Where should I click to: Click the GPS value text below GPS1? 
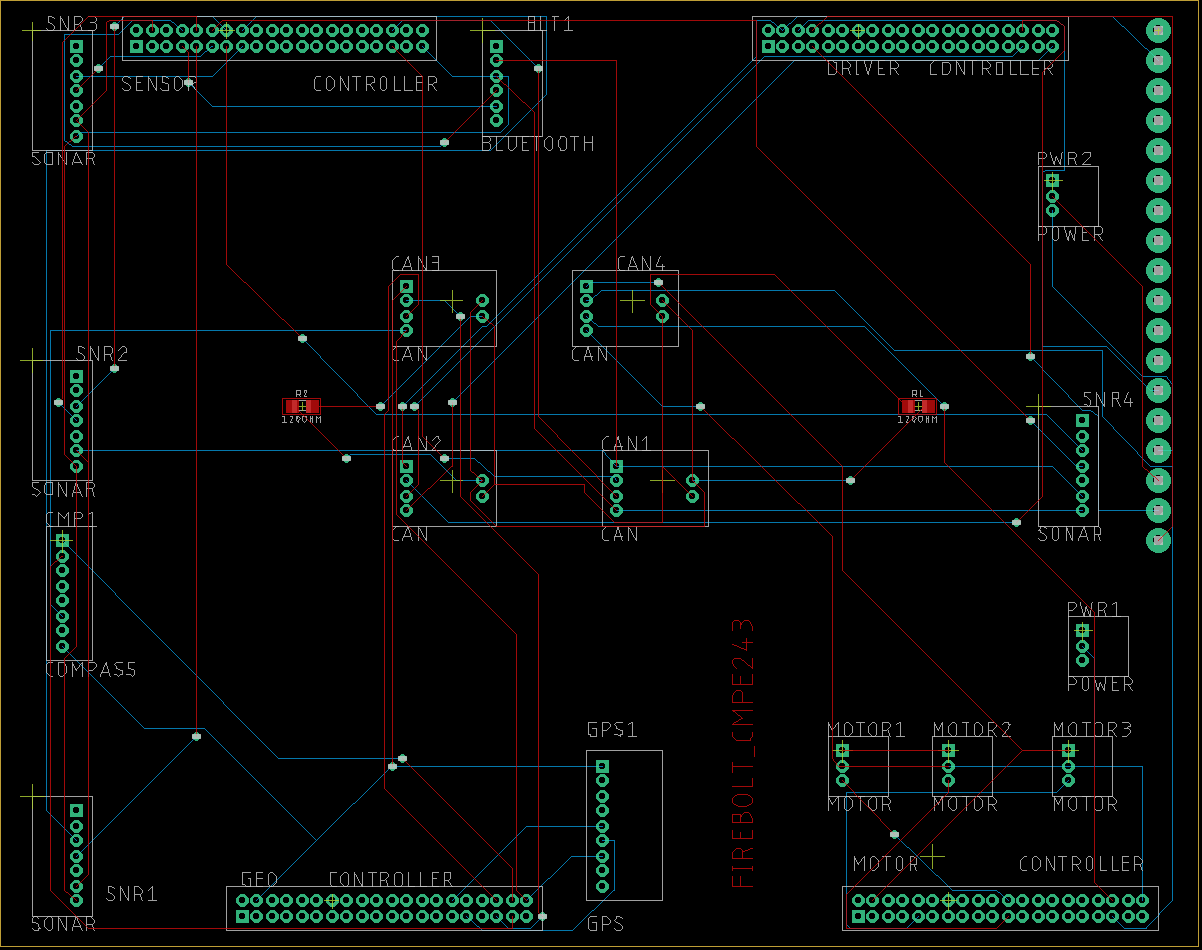pyautogui.click(x=605, y=924)
